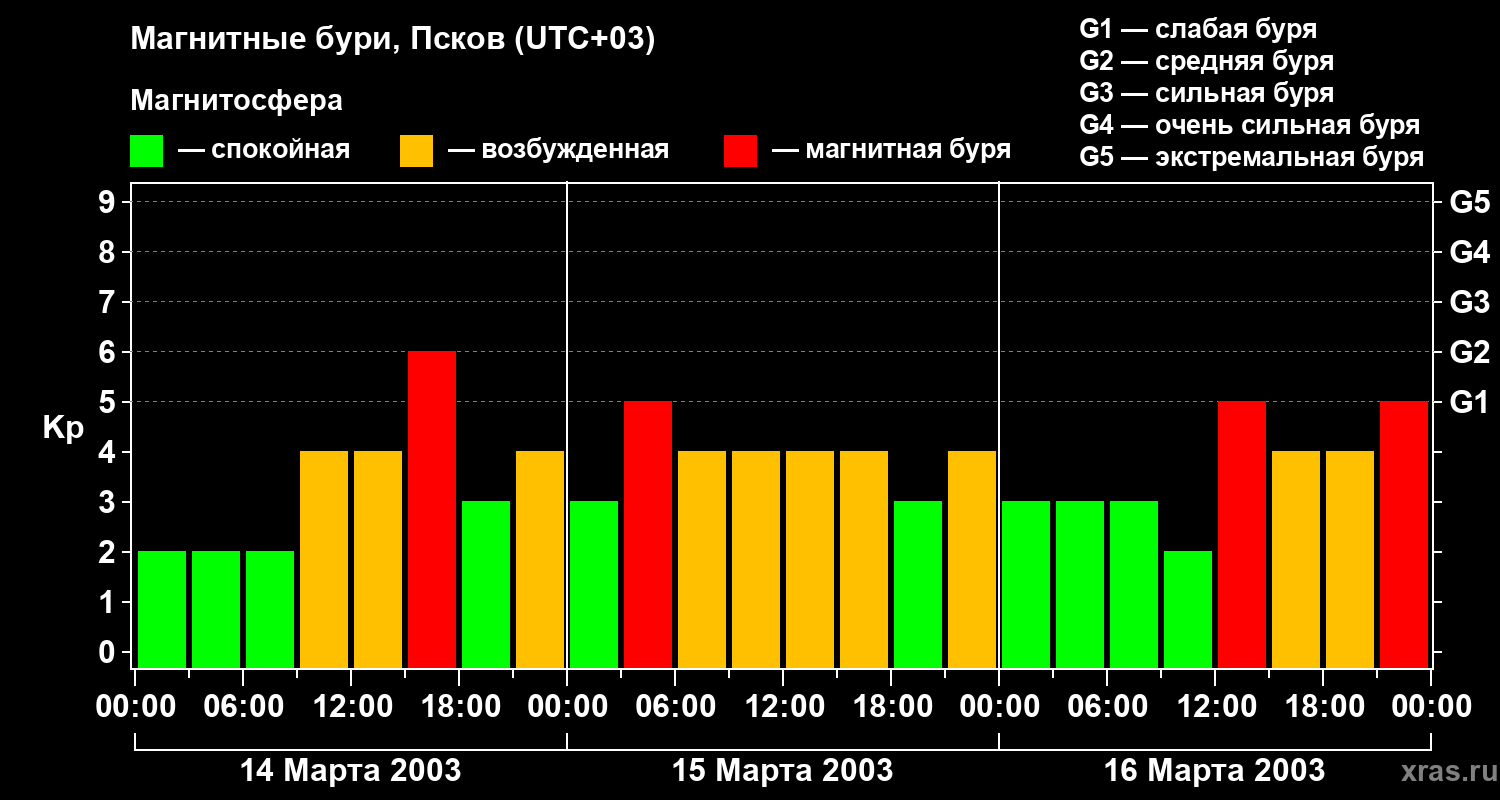Image resolution: width=1500 pixels, height=800 pixels.
Task: Click the 21:00–00:00 orange bar on 15 March
Action: [972, 560]
